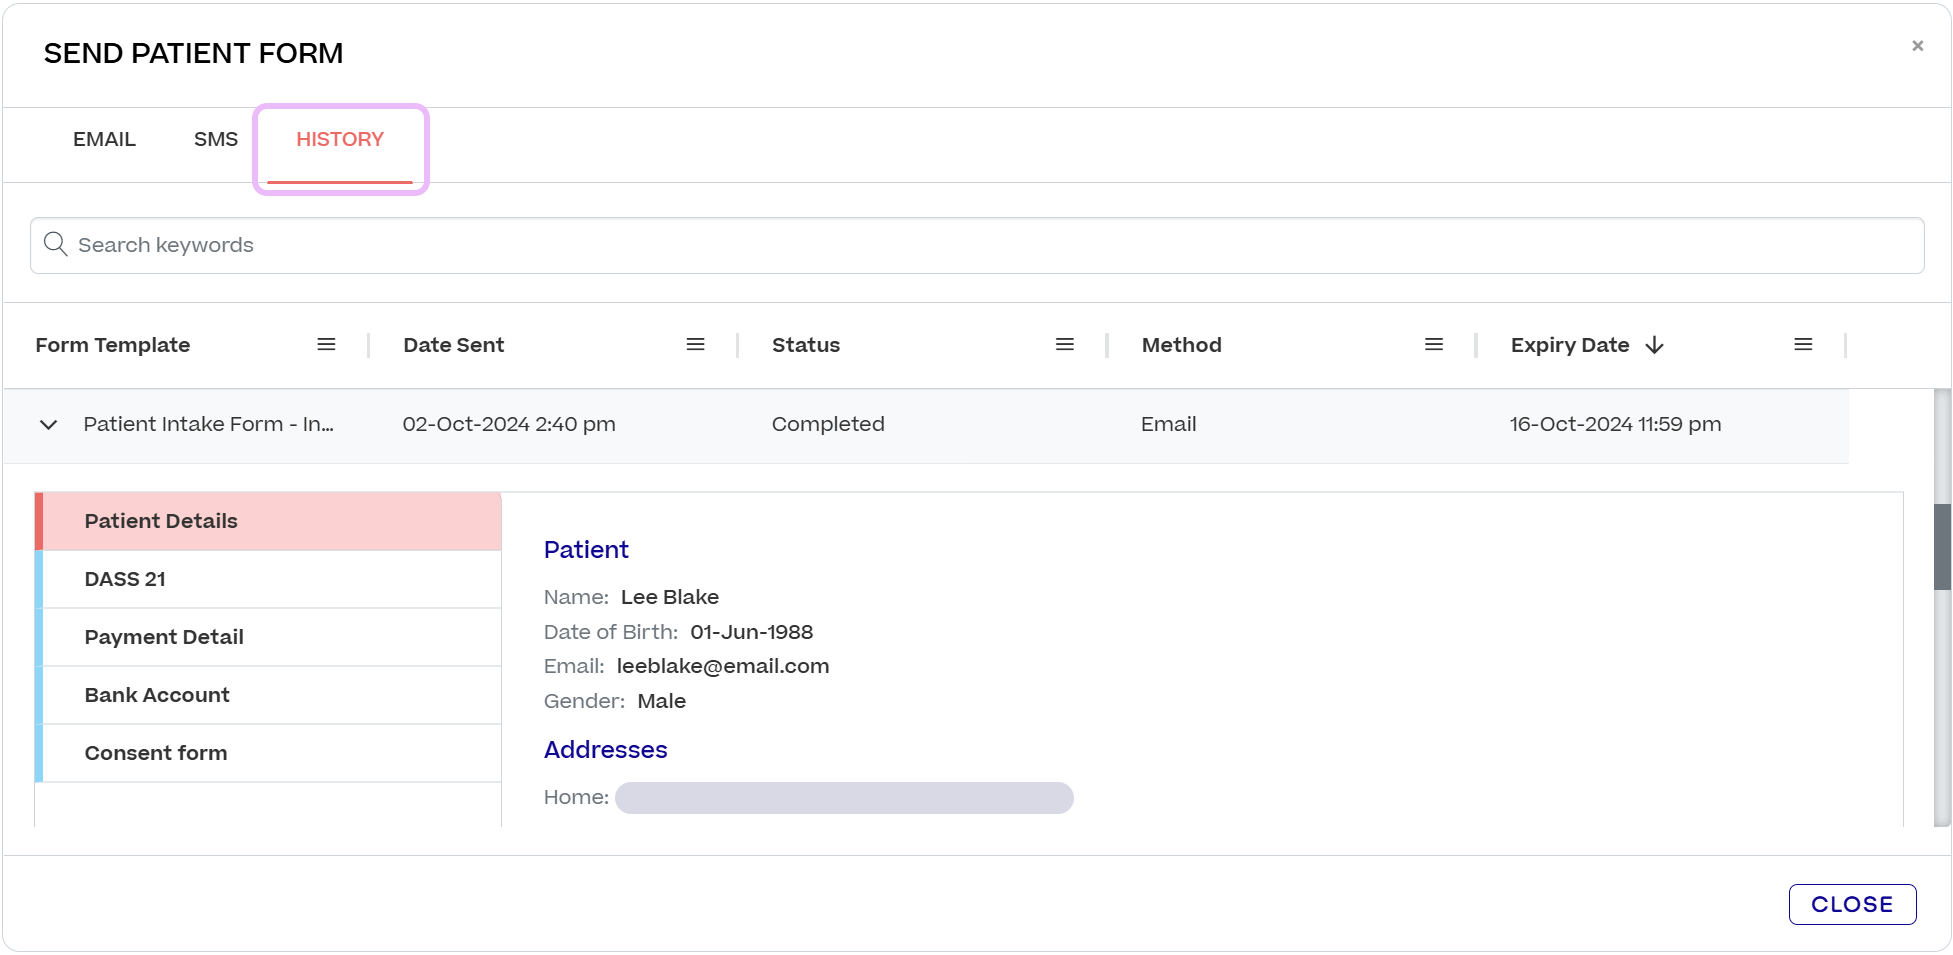1953x955 pixels.
Task: Open the Date Sent column menu icon
Action: click(696, 344)
